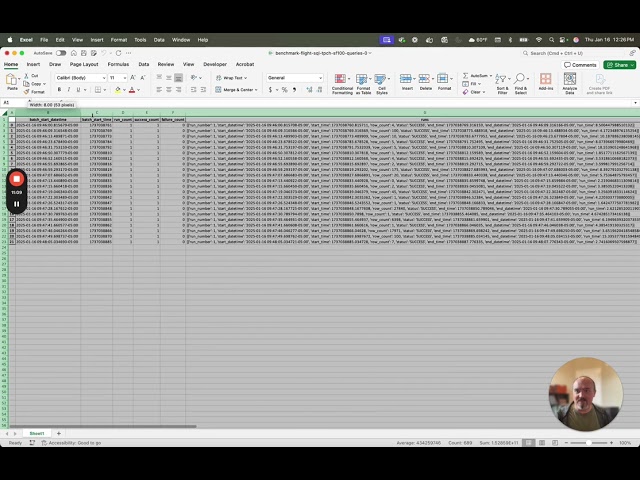Apply italic formatting

[69, 89]
